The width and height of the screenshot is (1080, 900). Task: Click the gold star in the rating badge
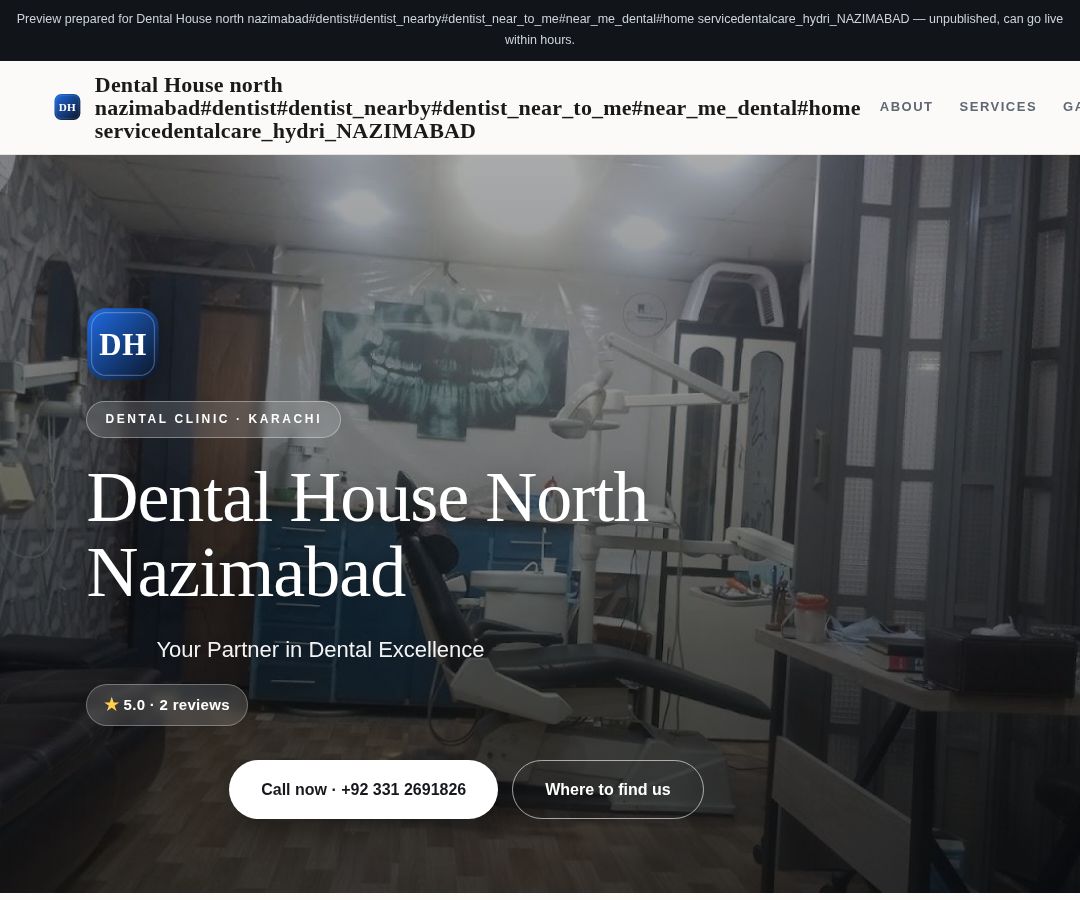click(112, 704)
